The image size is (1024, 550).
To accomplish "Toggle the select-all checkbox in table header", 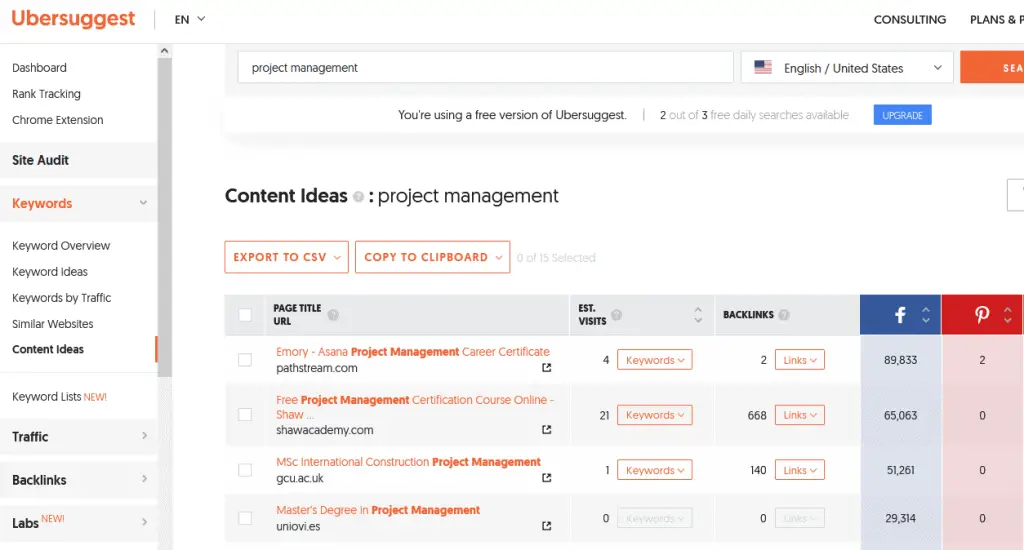I will click(245, 315).
